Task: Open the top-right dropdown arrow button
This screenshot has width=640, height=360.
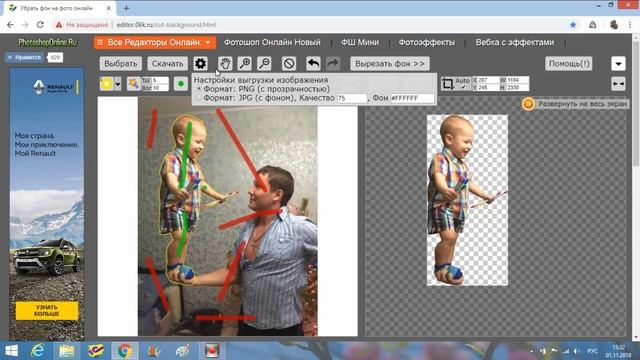Action: tap(618, 64)
